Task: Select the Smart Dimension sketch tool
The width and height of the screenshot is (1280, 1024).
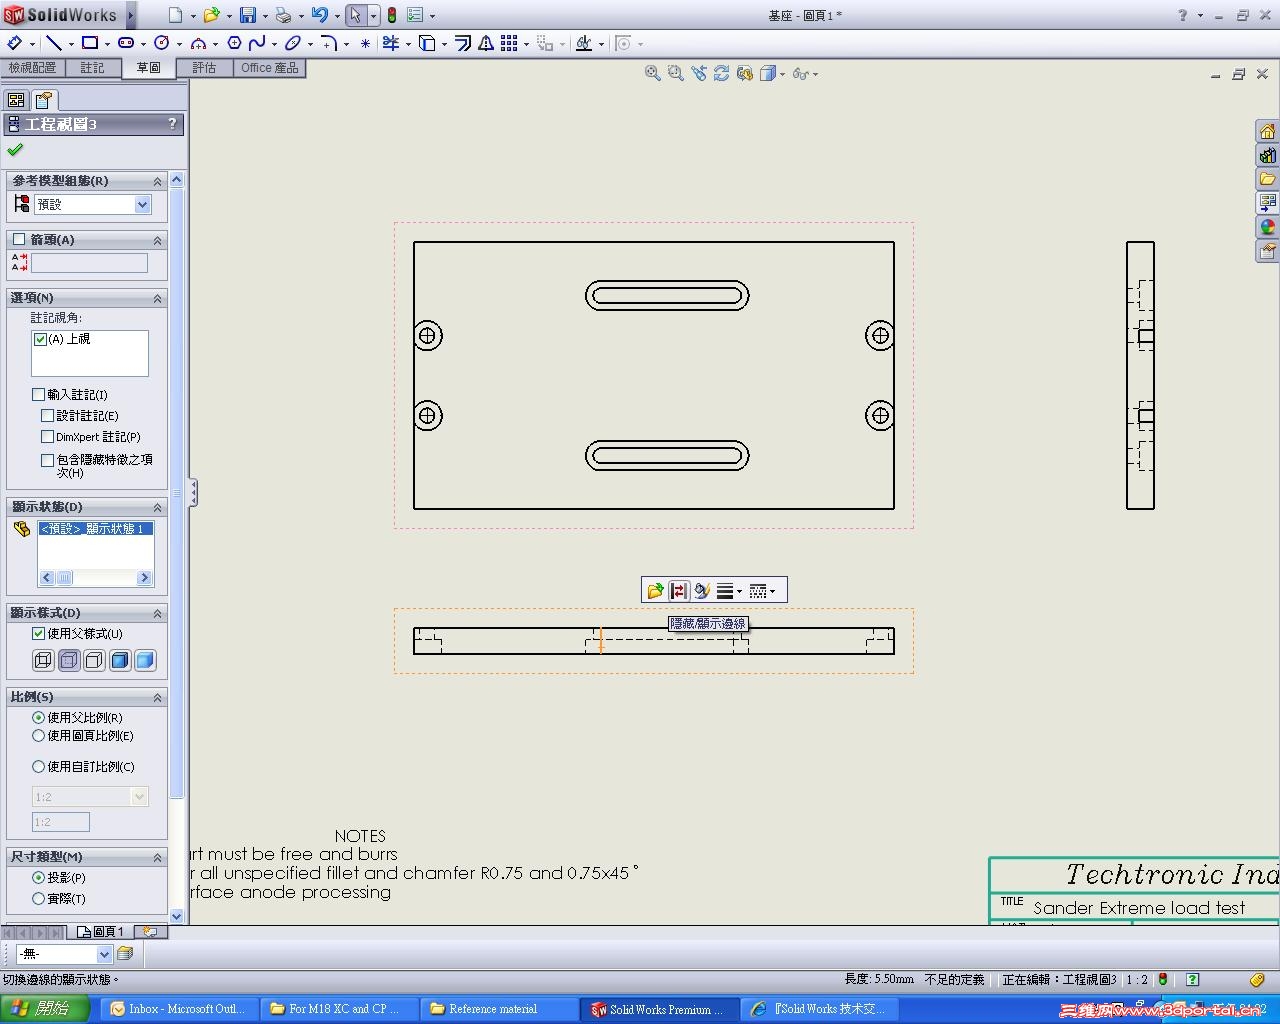Action: pyautogui.click(x=15, y=43)
